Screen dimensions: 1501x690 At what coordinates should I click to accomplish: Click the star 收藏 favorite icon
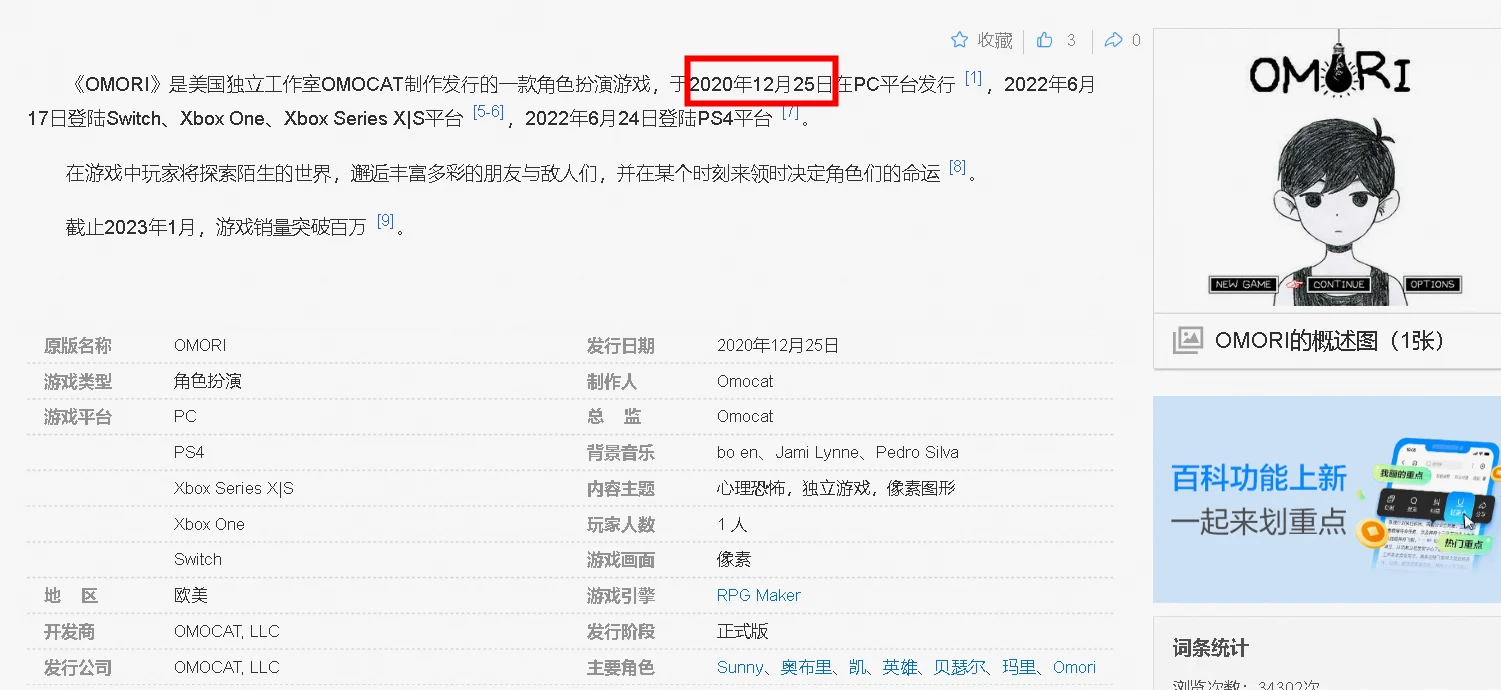click(960, 40)
